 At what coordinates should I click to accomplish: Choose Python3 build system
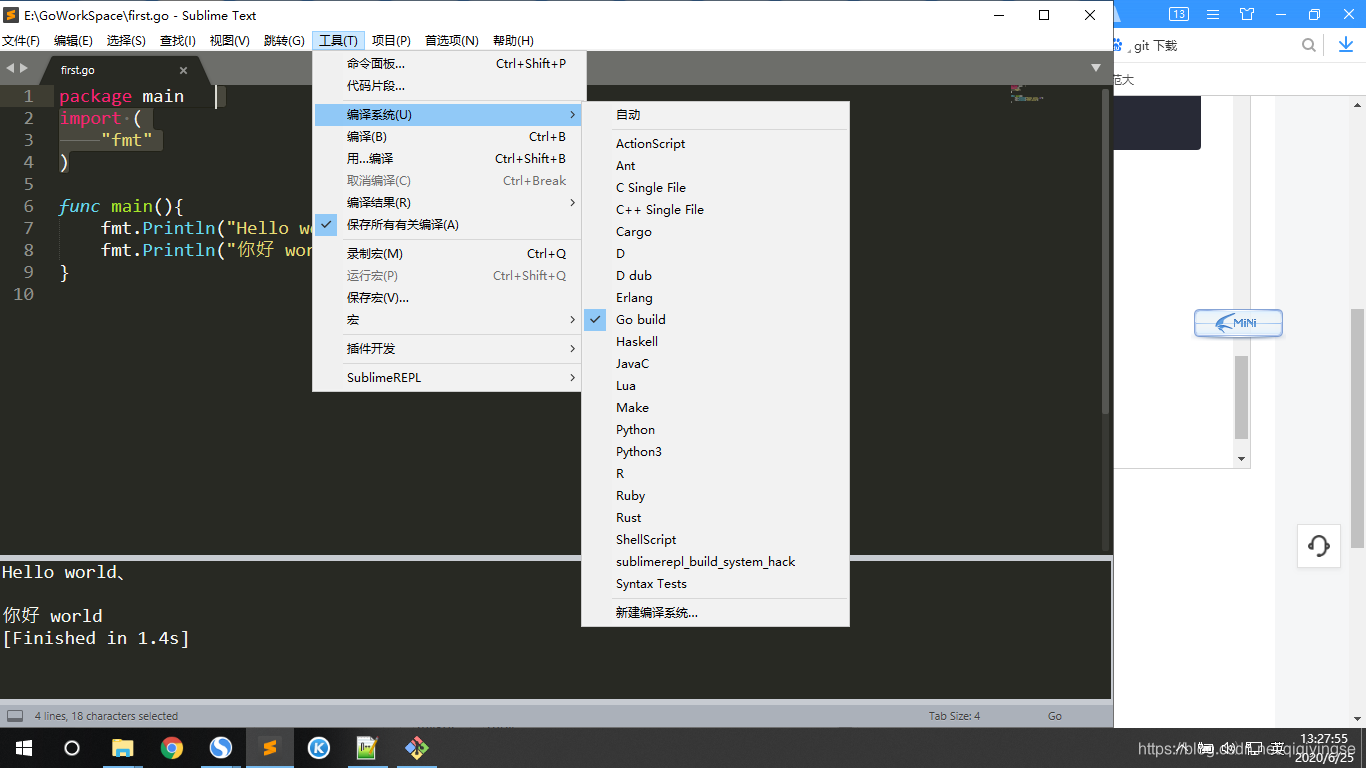click(715, 452)
